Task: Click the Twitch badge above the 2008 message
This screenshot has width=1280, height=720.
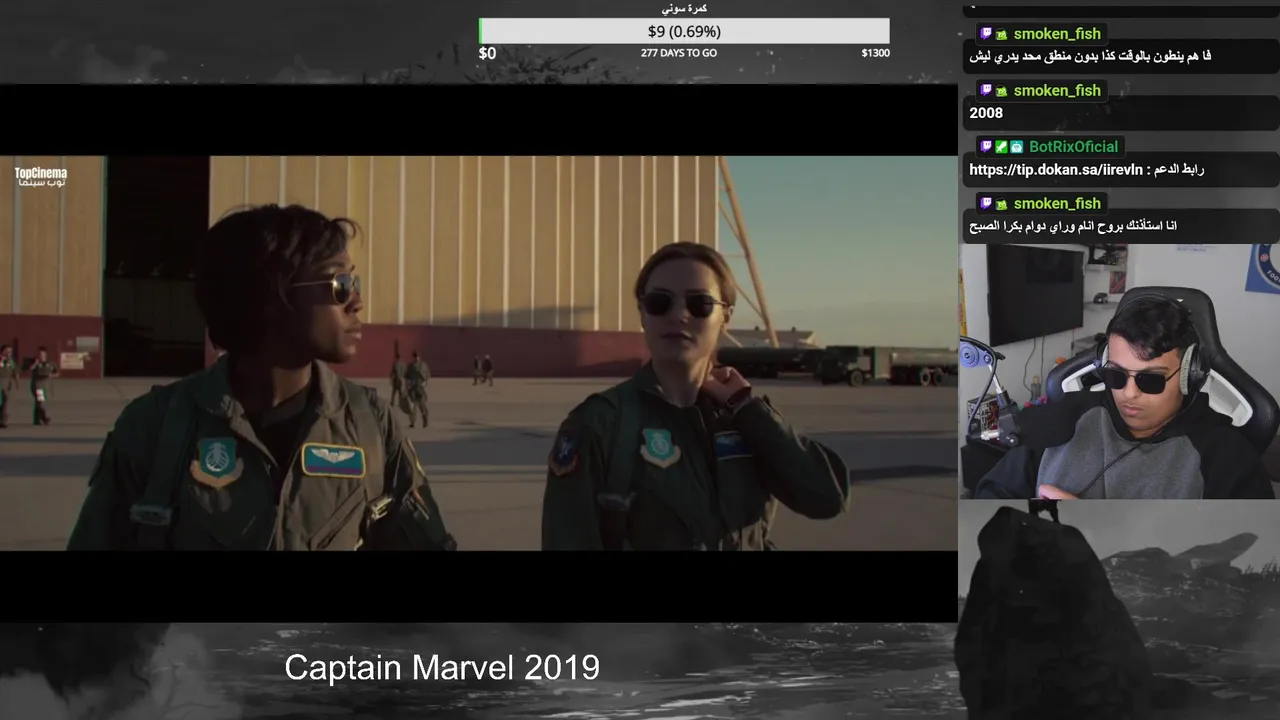Action: tap(986, 91)
